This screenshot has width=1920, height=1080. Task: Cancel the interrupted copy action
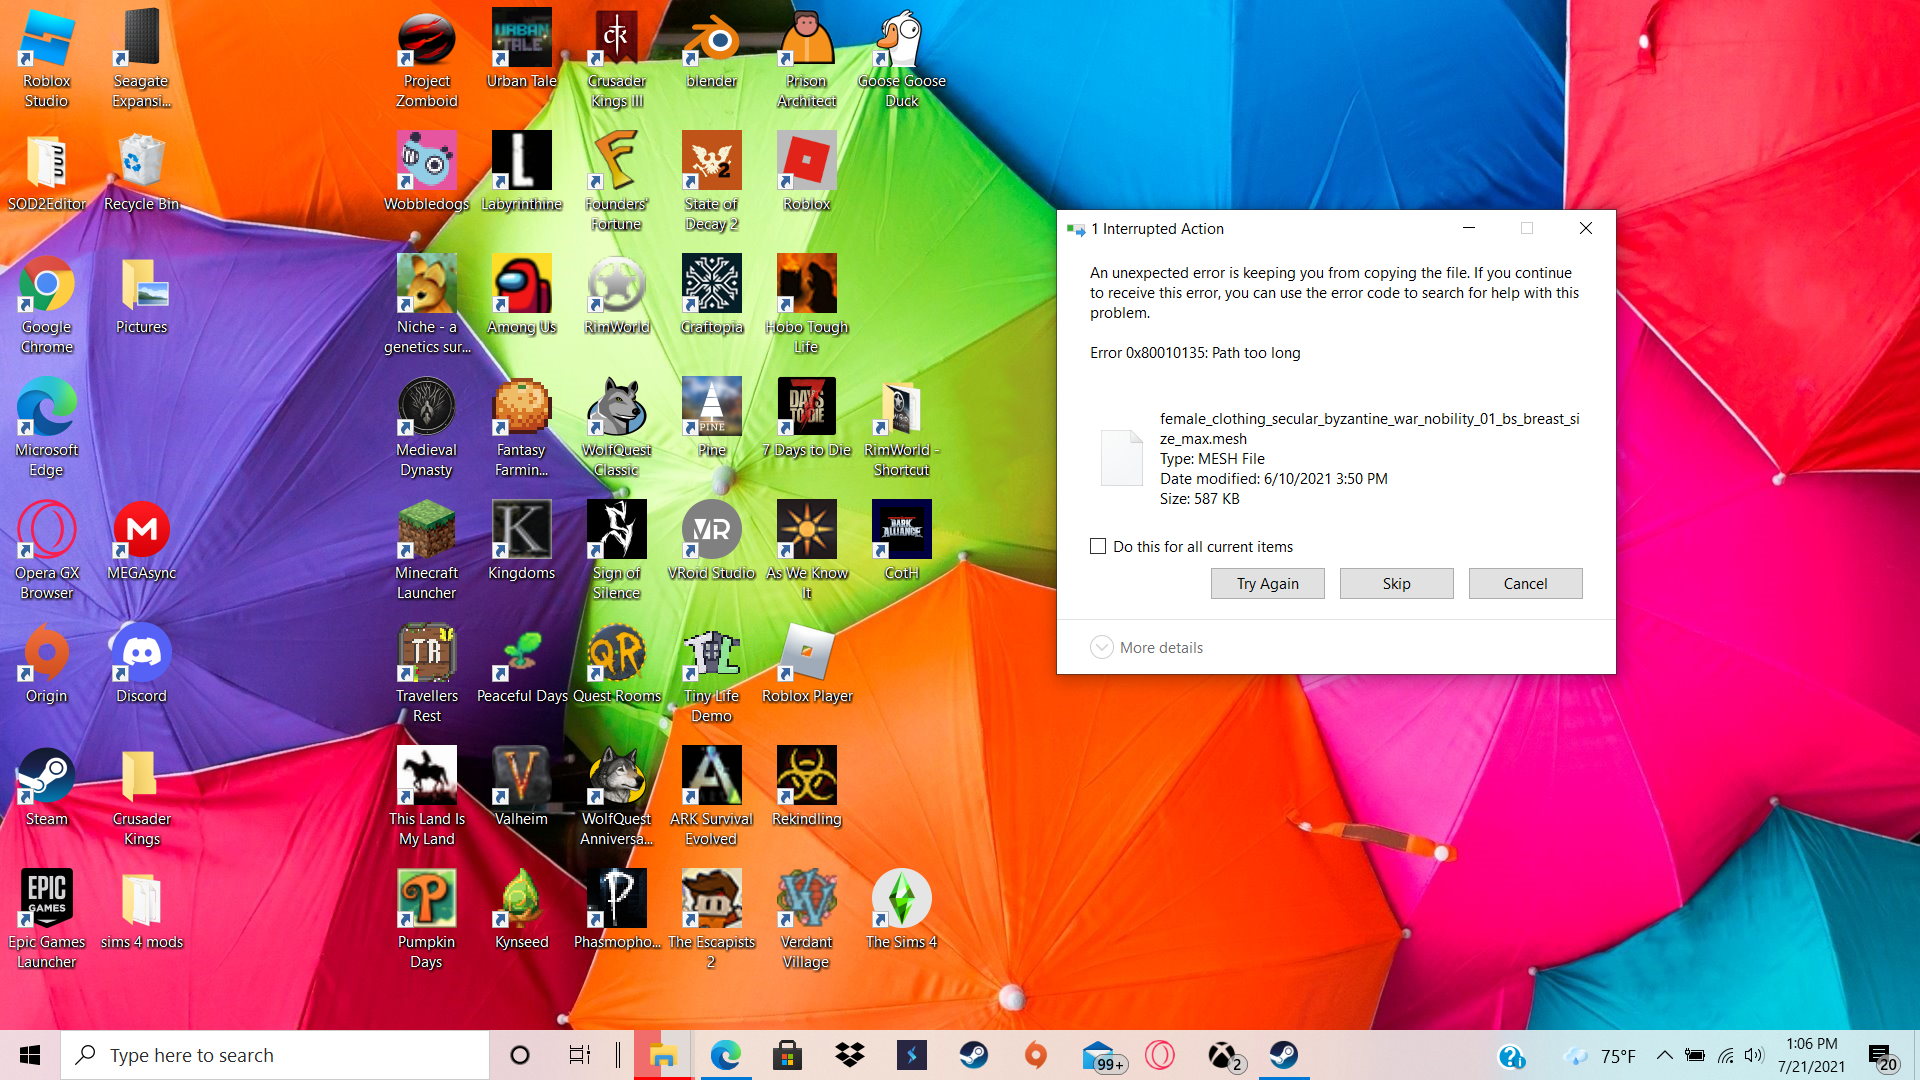coord(1525,583)
